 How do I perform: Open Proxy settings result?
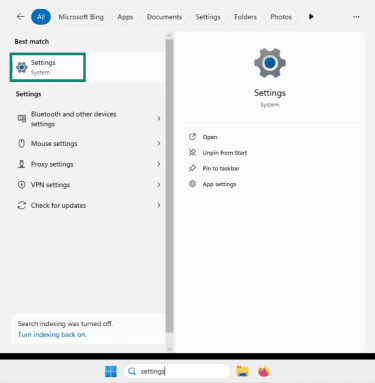[x=88, y=164]
